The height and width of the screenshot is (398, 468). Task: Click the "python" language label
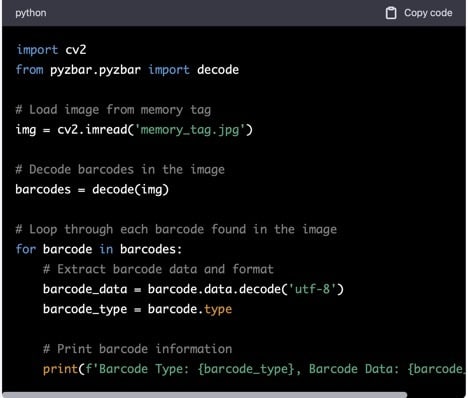click(31, 13)
